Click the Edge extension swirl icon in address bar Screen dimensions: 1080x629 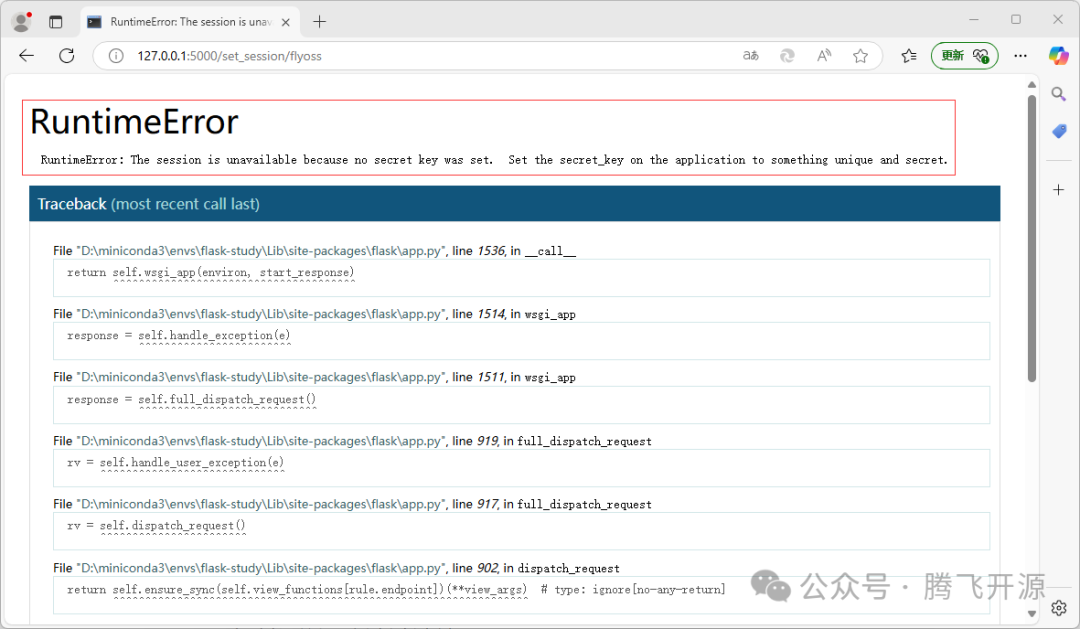point(787,56)
